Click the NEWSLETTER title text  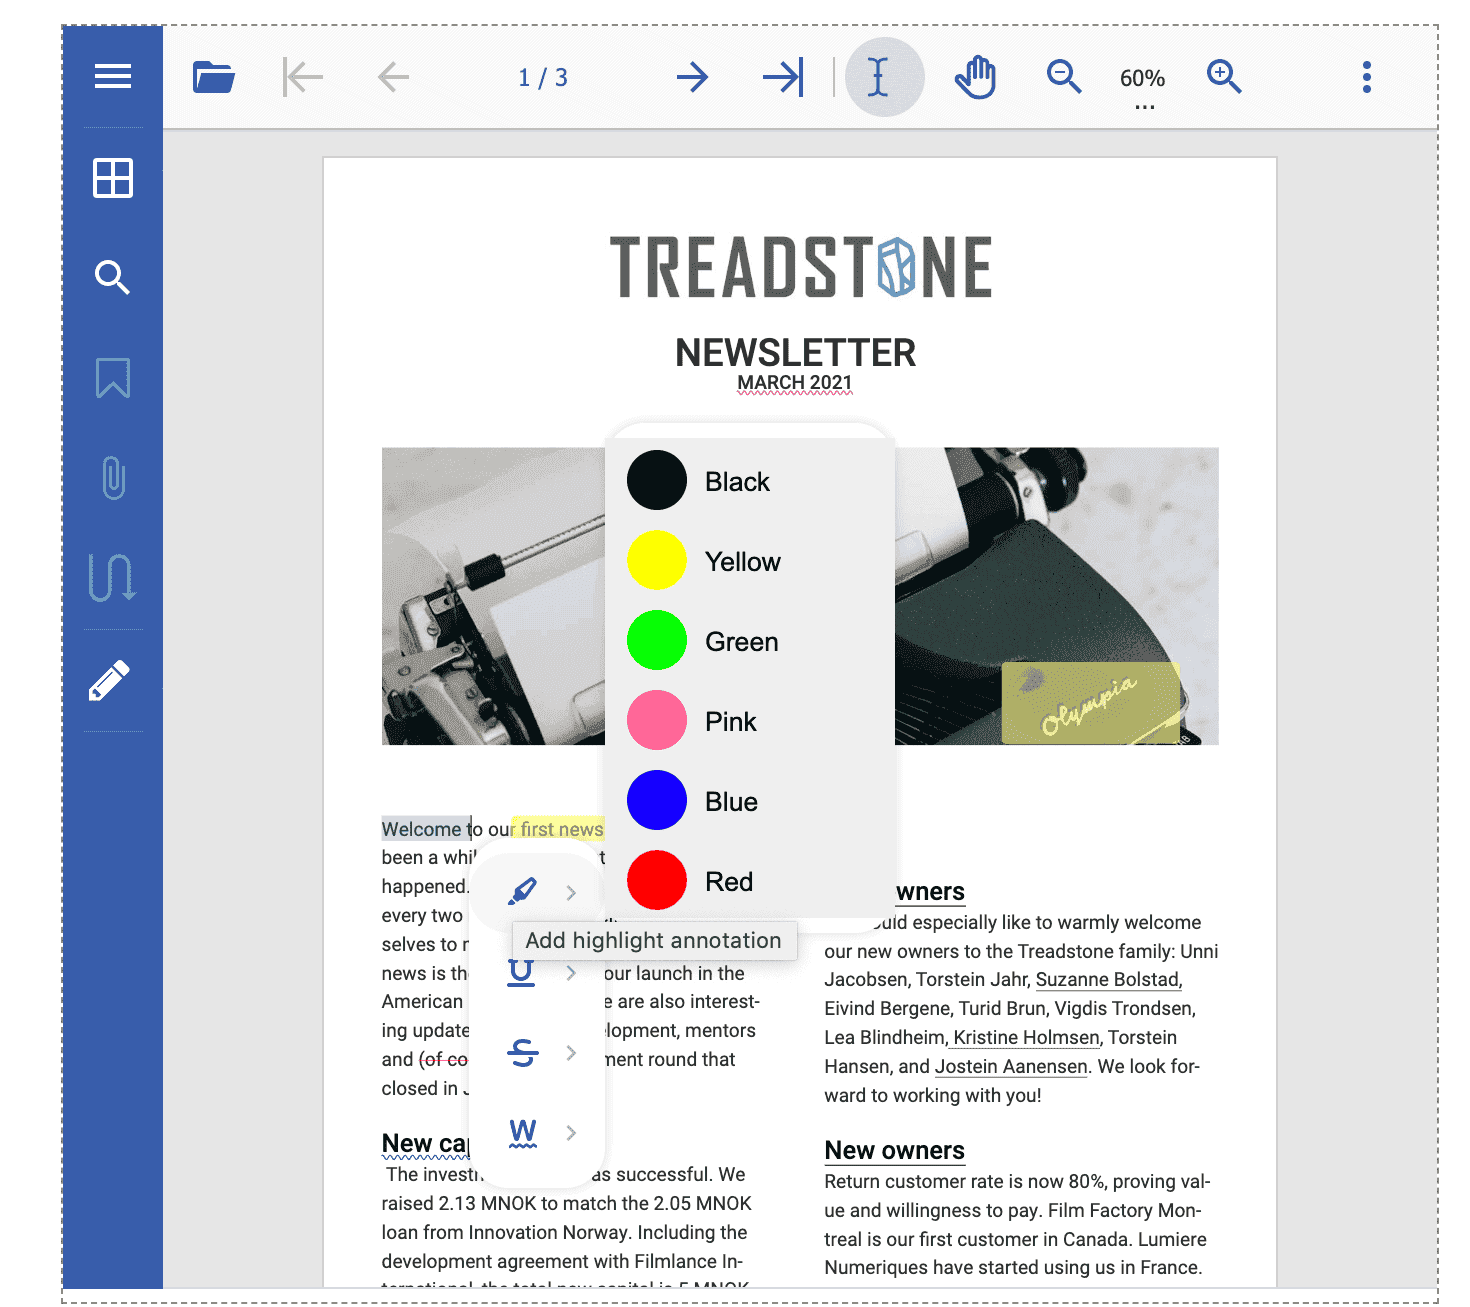(x=795, y=352)
